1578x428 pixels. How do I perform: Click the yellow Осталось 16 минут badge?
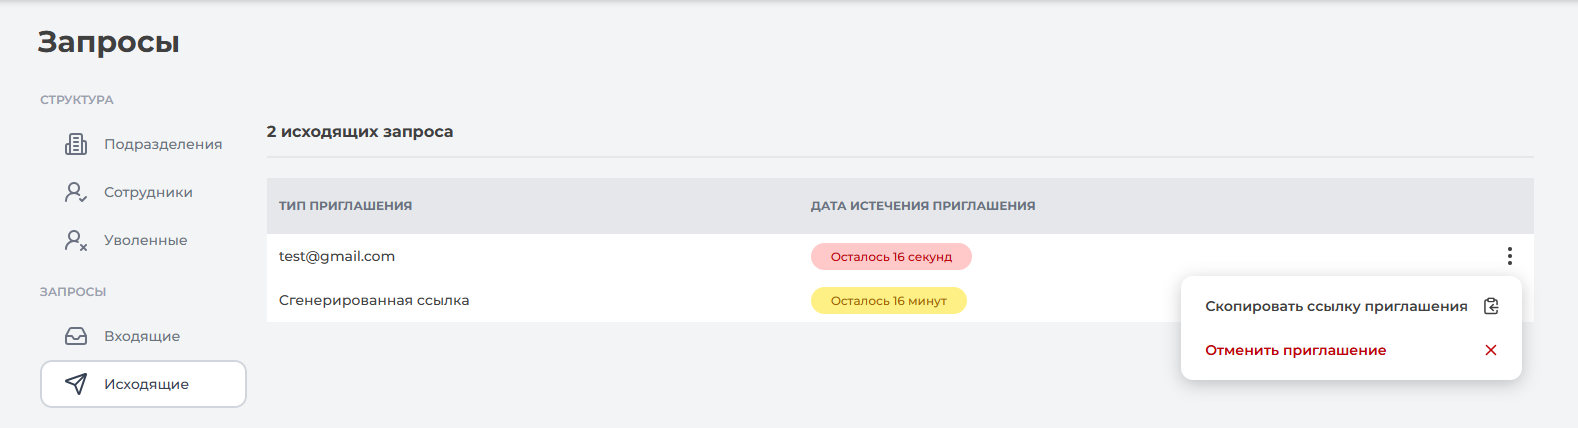click(x=888, y=301)
